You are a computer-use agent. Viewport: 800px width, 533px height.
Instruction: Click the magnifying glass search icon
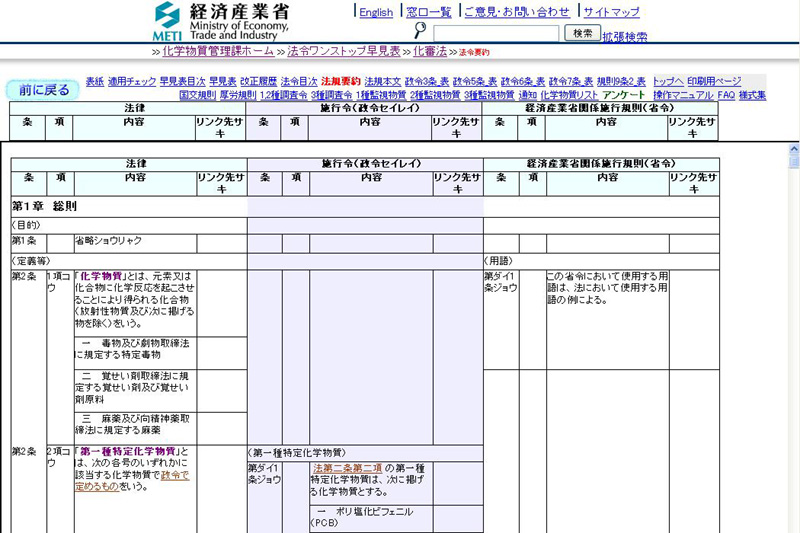click(420, 32)
